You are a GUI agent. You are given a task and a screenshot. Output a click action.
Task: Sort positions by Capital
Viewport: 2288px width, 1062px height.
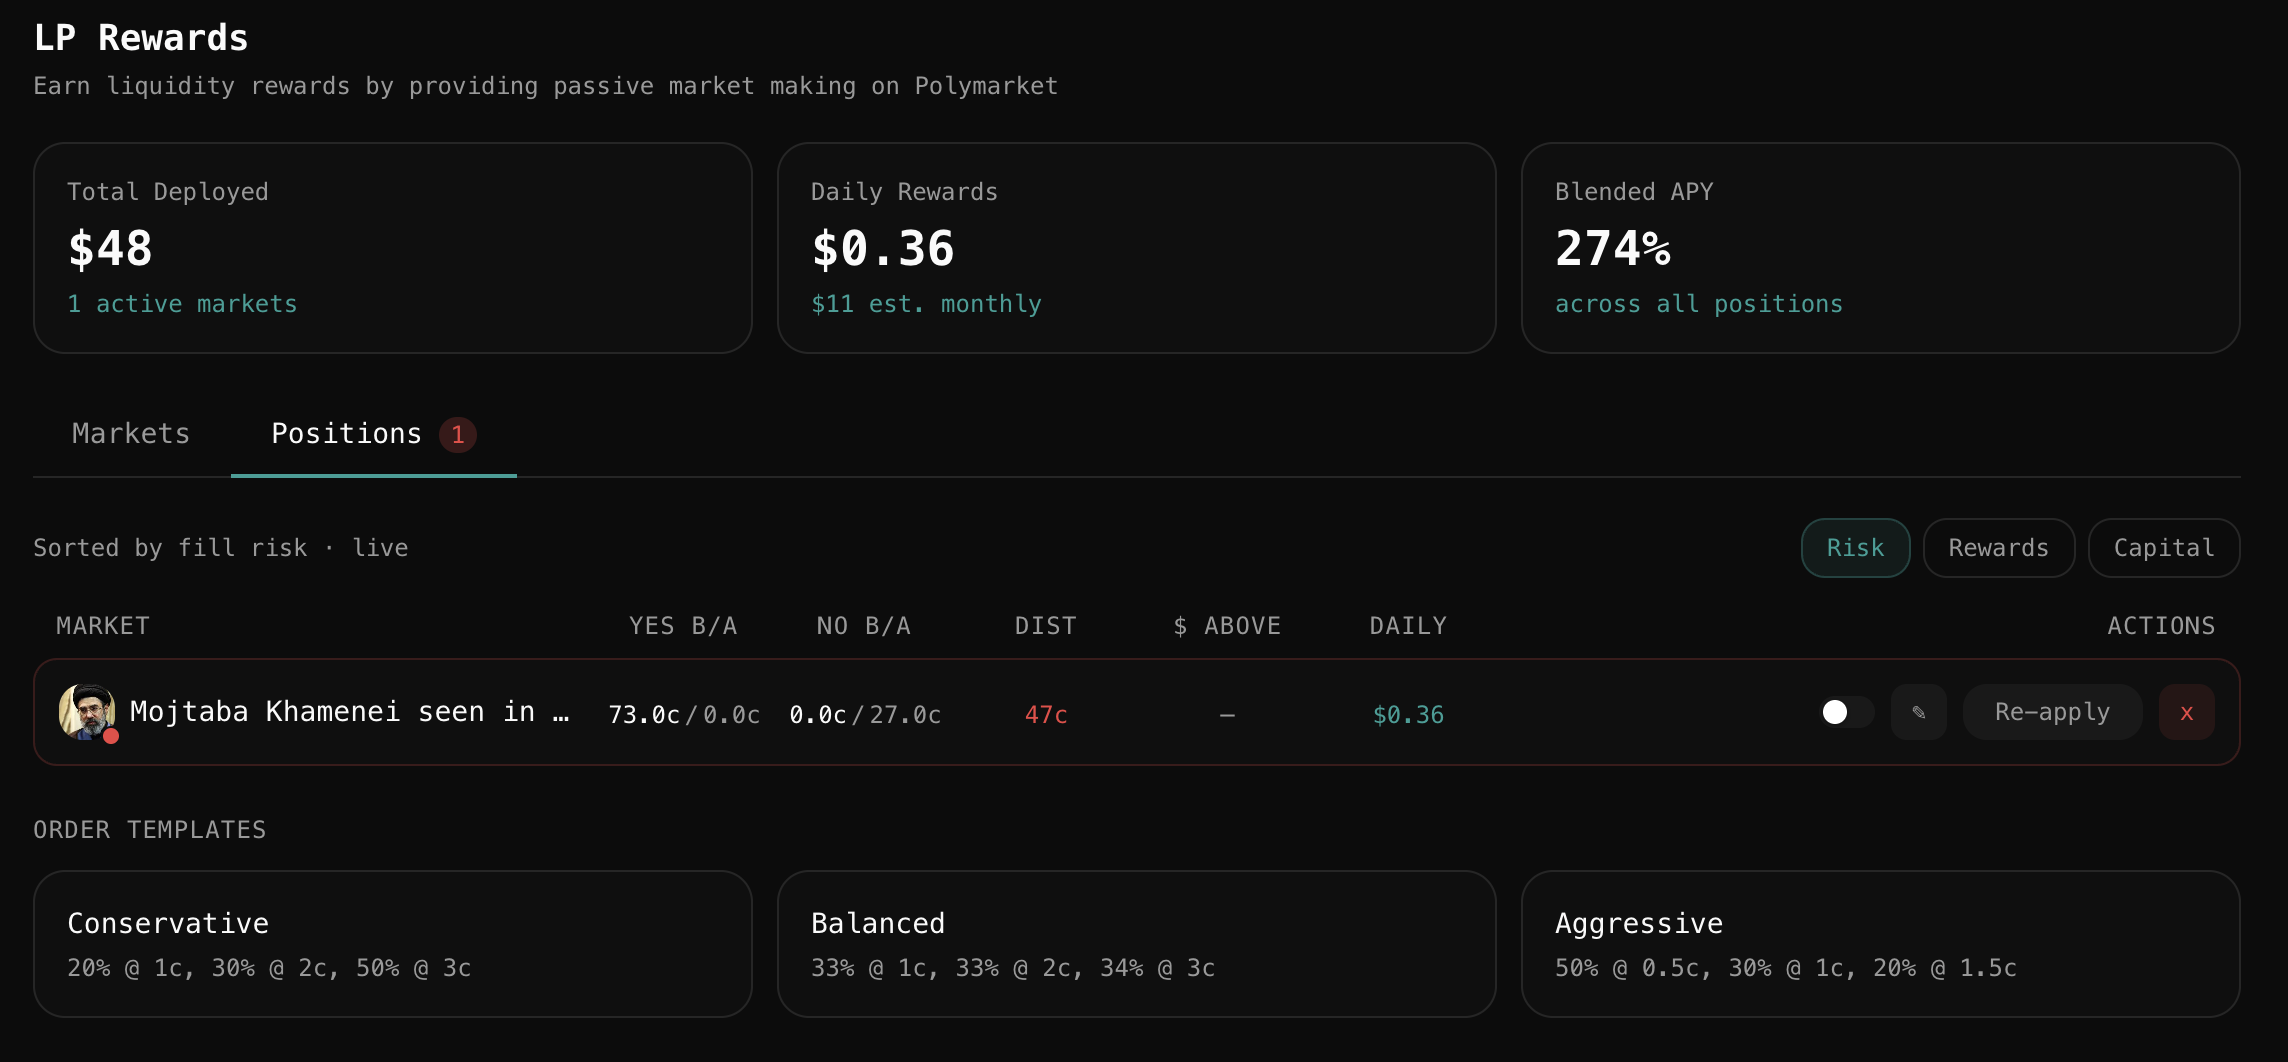(x=2163, y=548)
